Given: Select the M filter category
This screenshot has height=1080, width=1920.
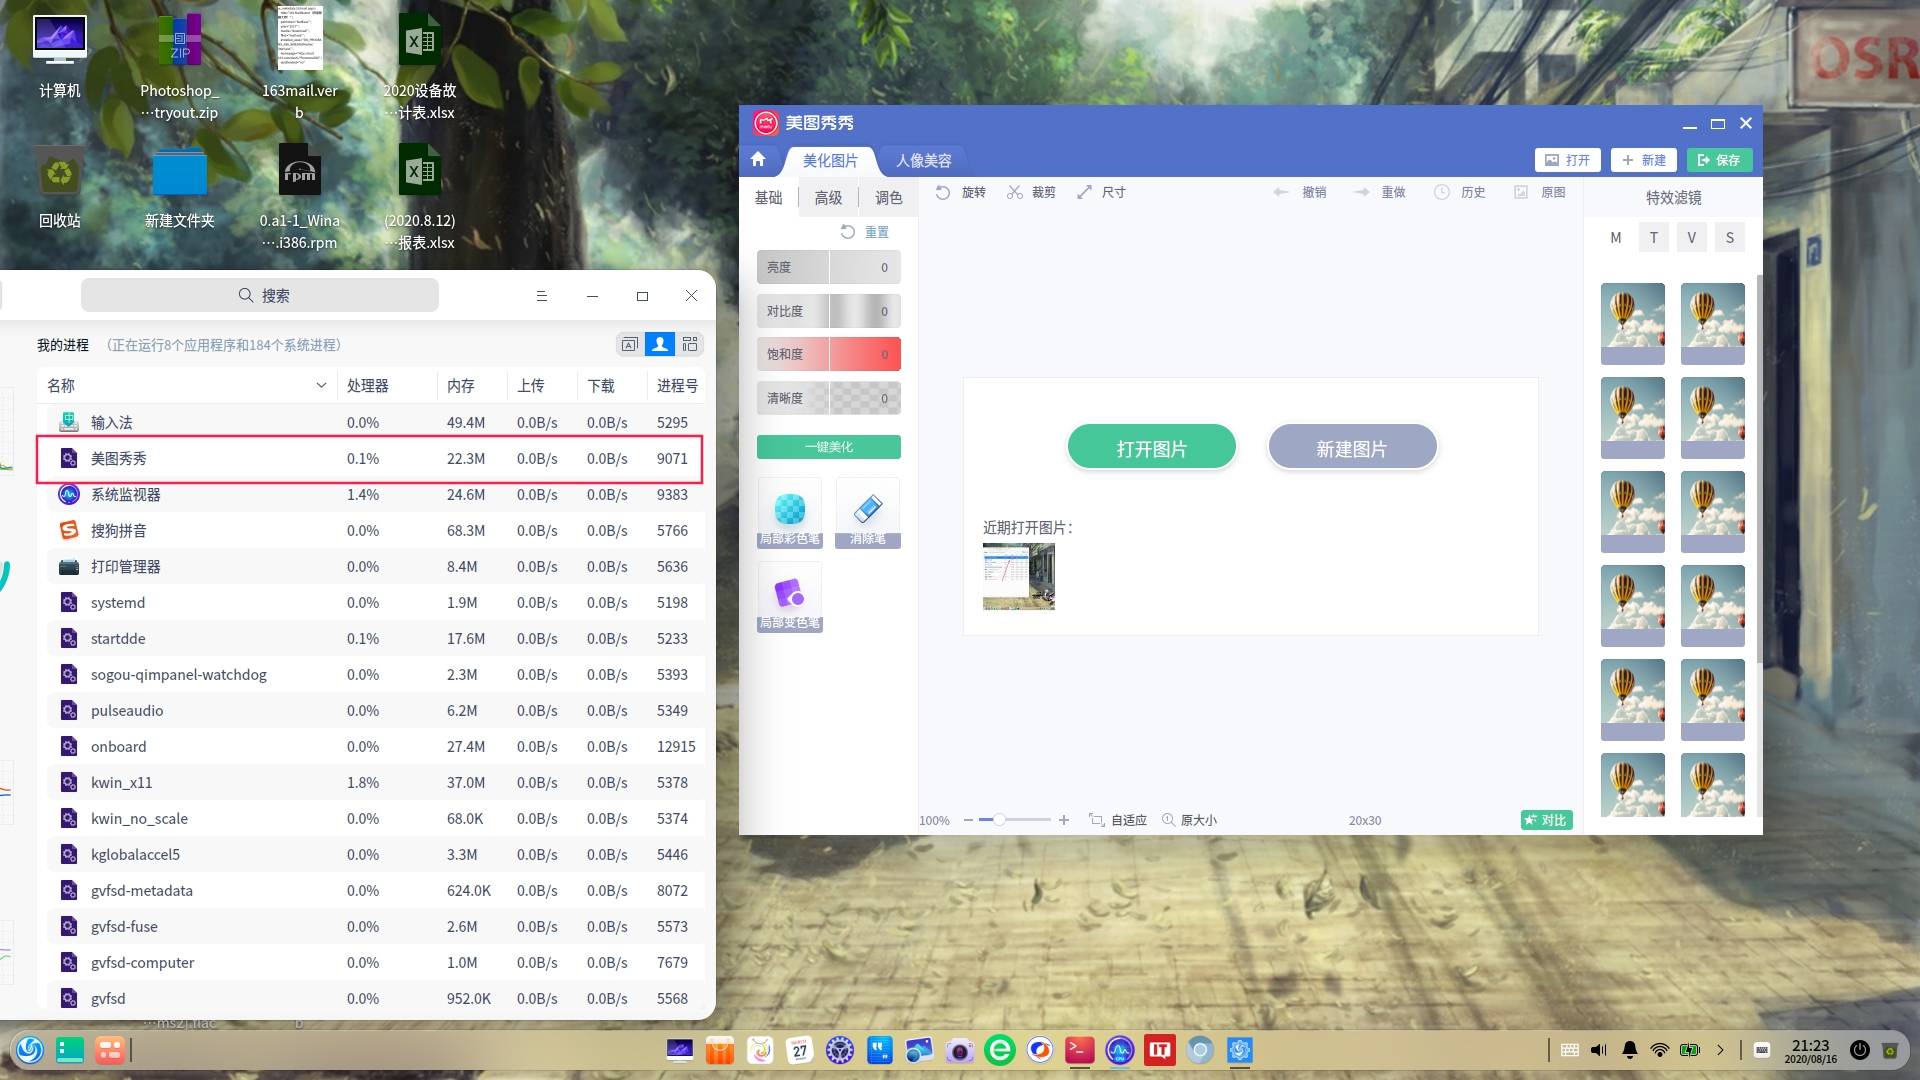Looking at the screenshot, I should tap(1616, 238).
